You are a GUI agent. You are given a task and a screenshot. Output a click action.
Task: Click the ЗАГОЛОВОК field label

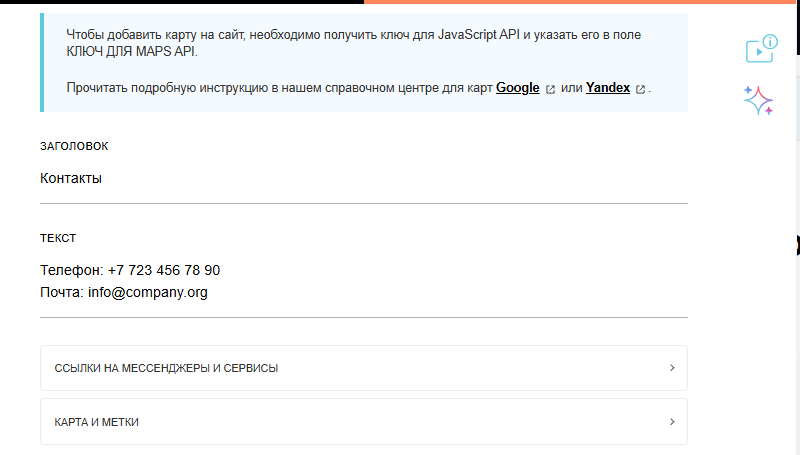click(74, 146)
